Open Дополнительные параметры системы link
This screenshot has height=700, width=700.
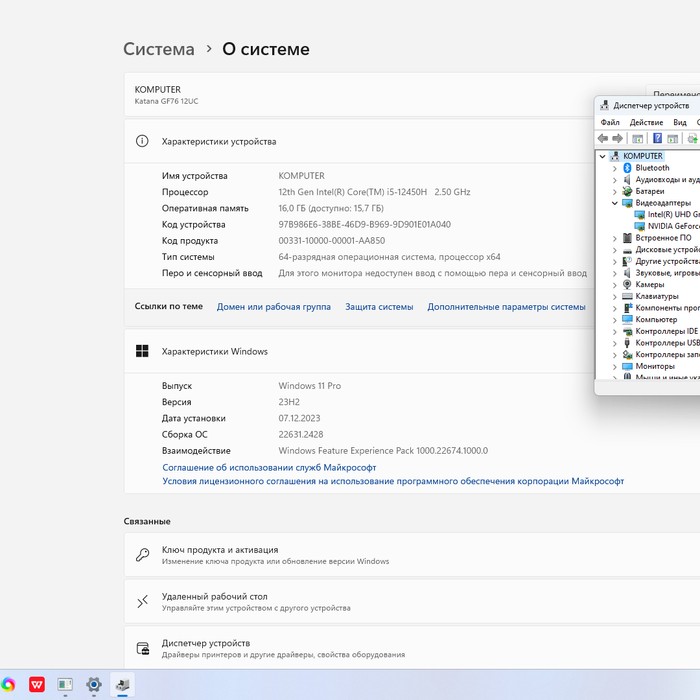click(506, 307)
